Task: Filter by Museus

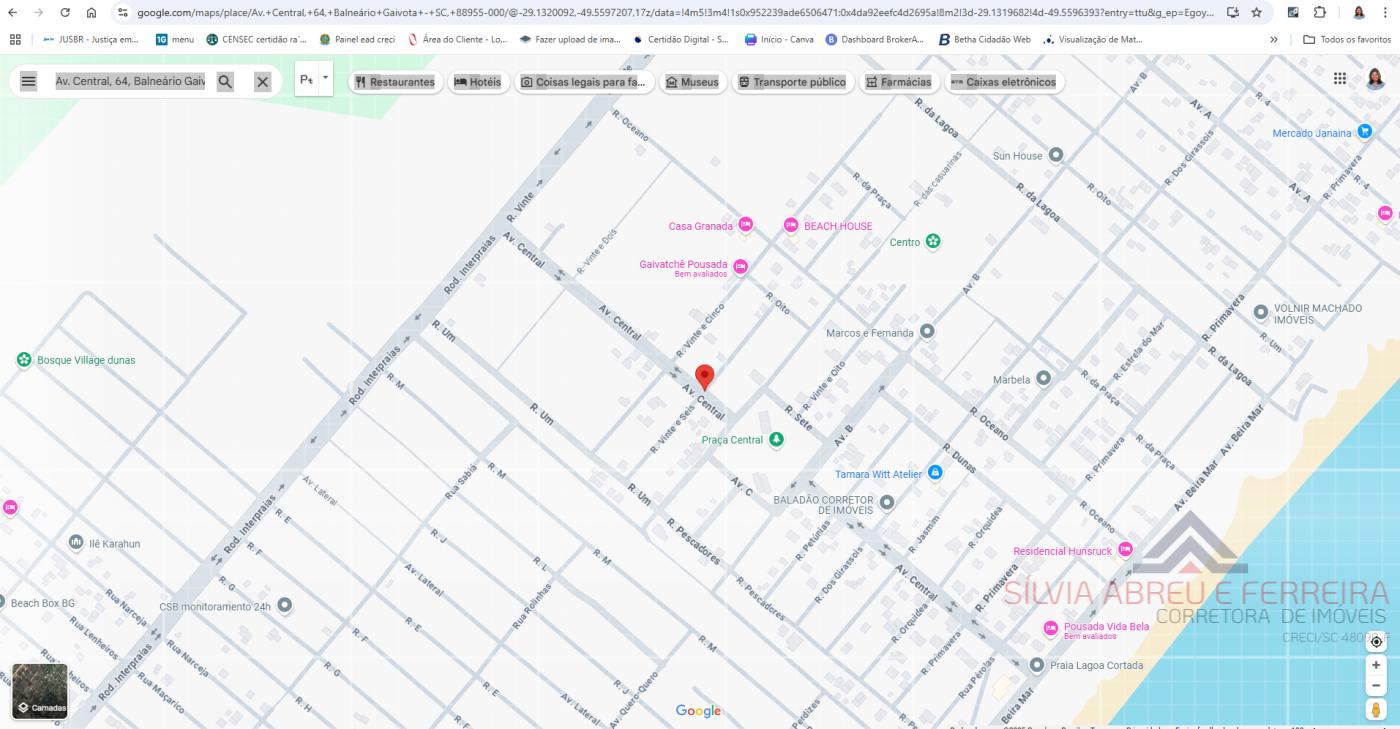Action: tap(692, 82)
